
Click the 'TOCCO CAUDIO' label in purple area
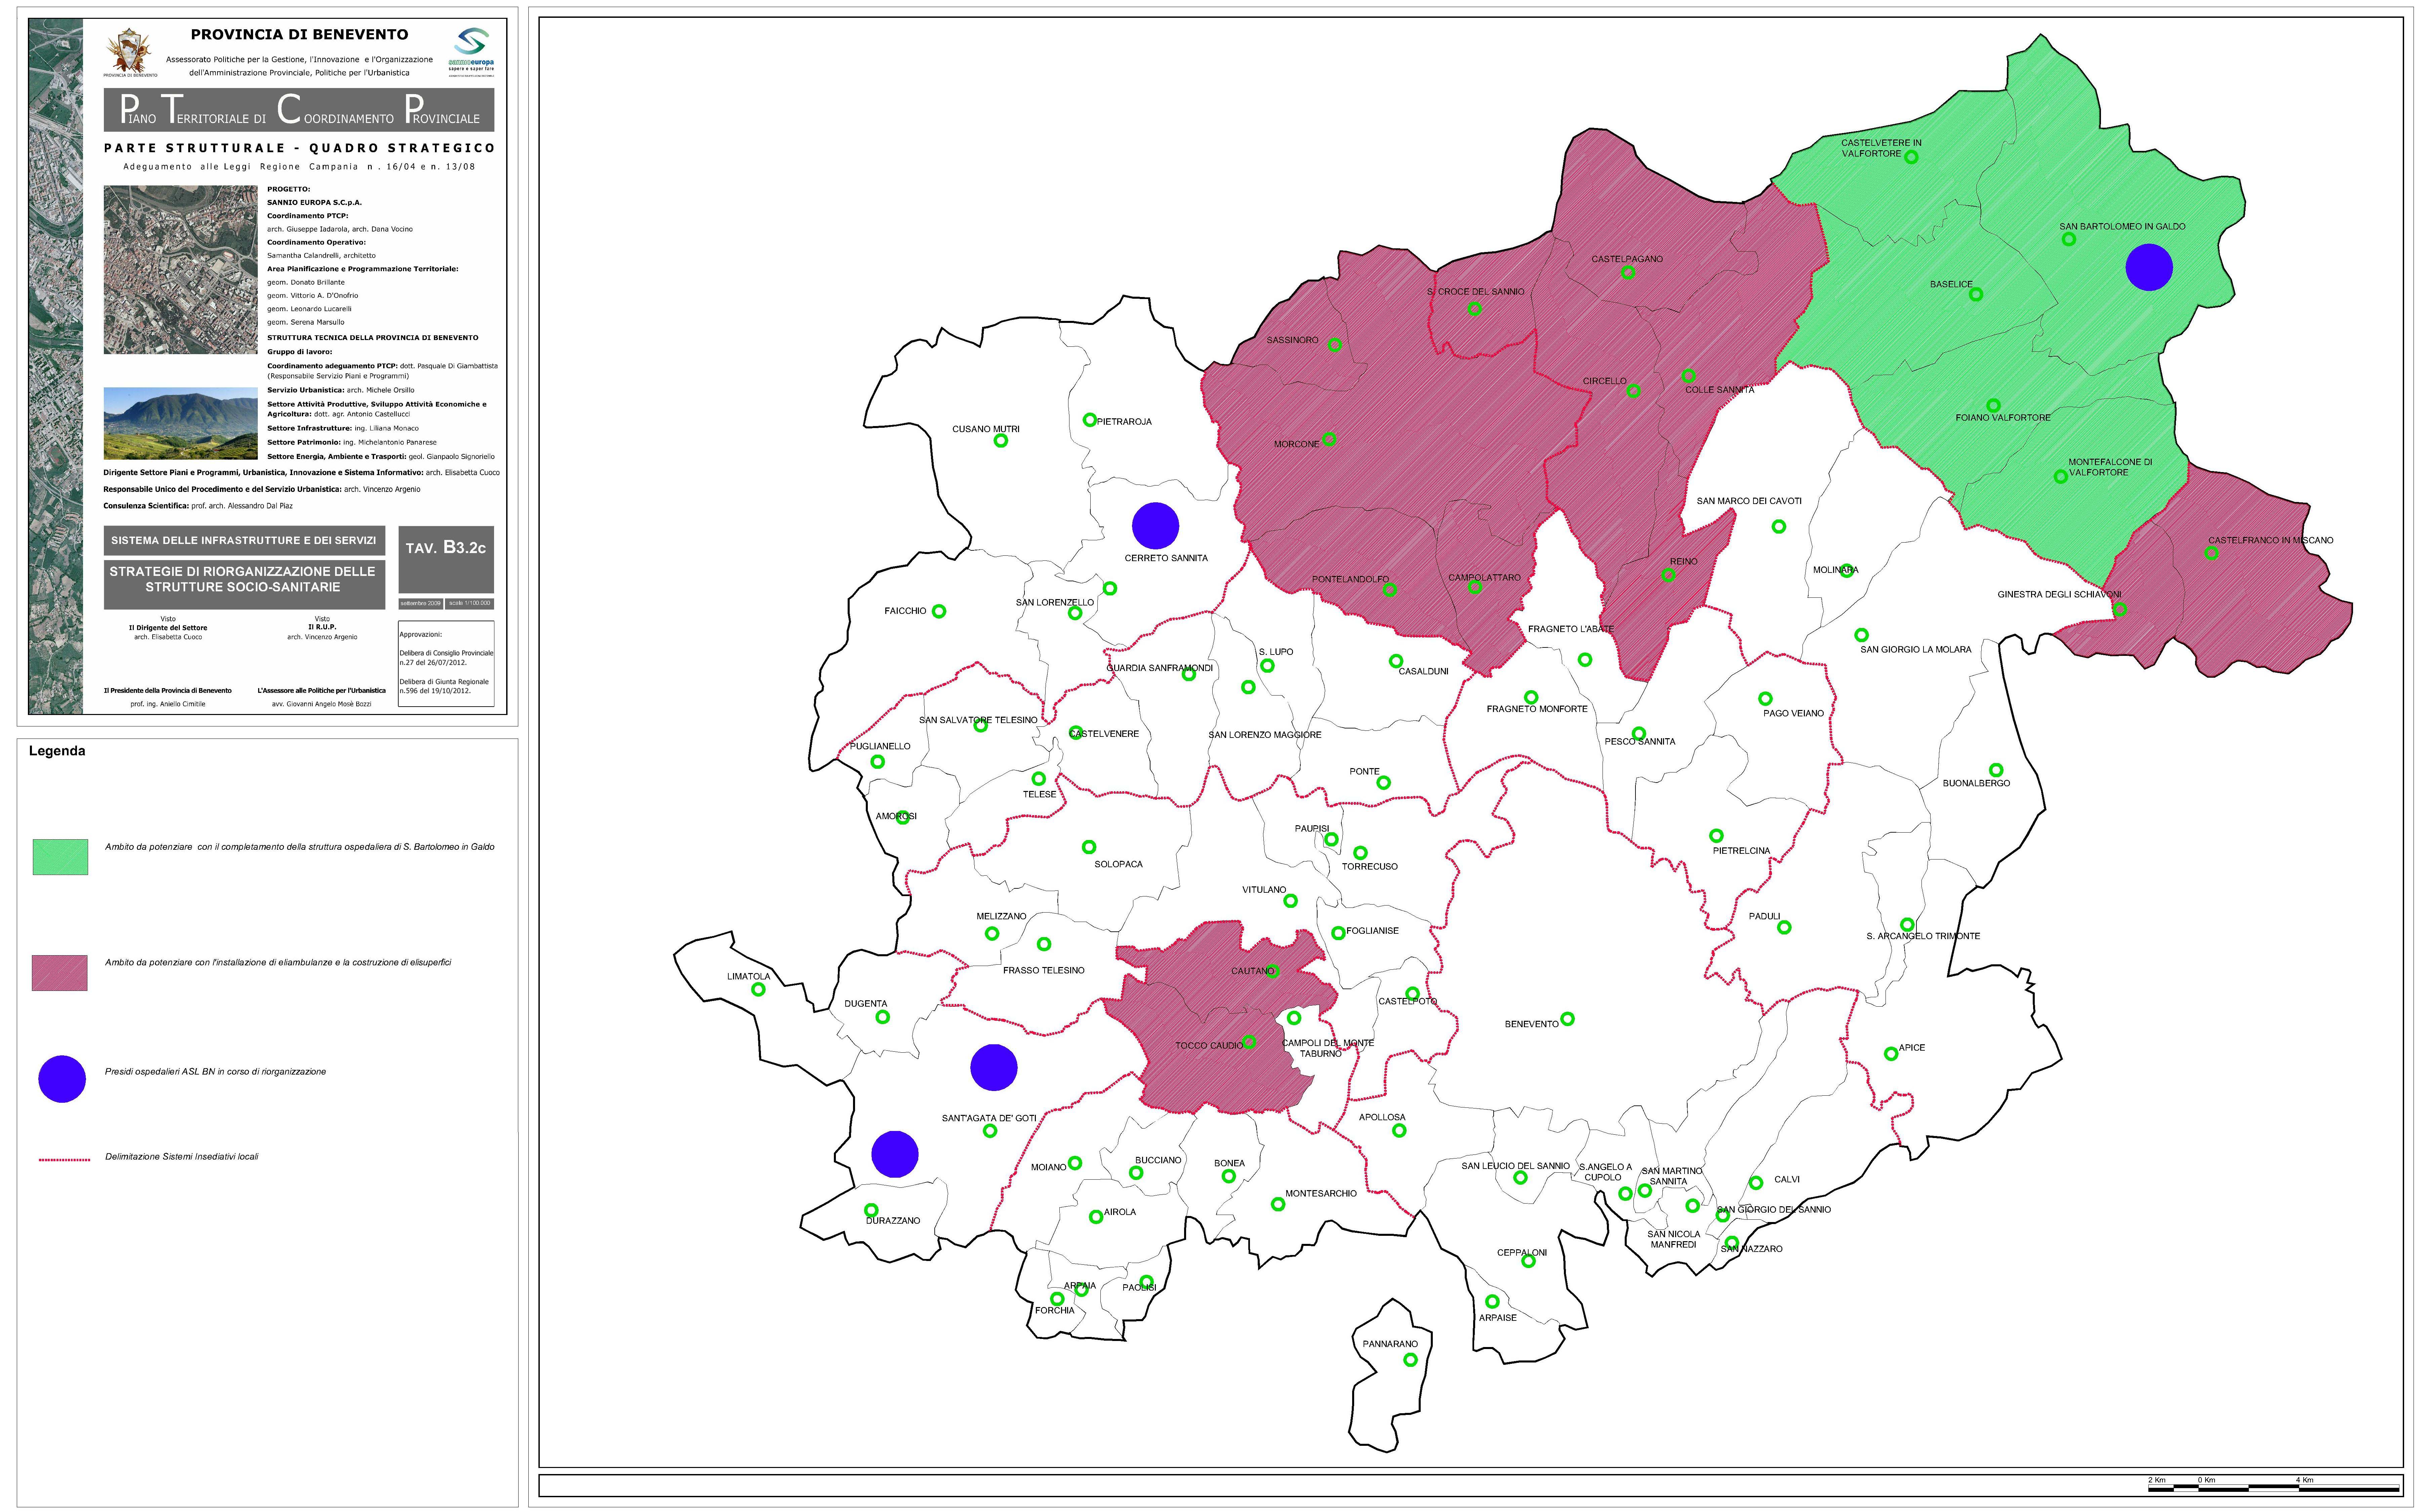(x=1209, y=1046)
